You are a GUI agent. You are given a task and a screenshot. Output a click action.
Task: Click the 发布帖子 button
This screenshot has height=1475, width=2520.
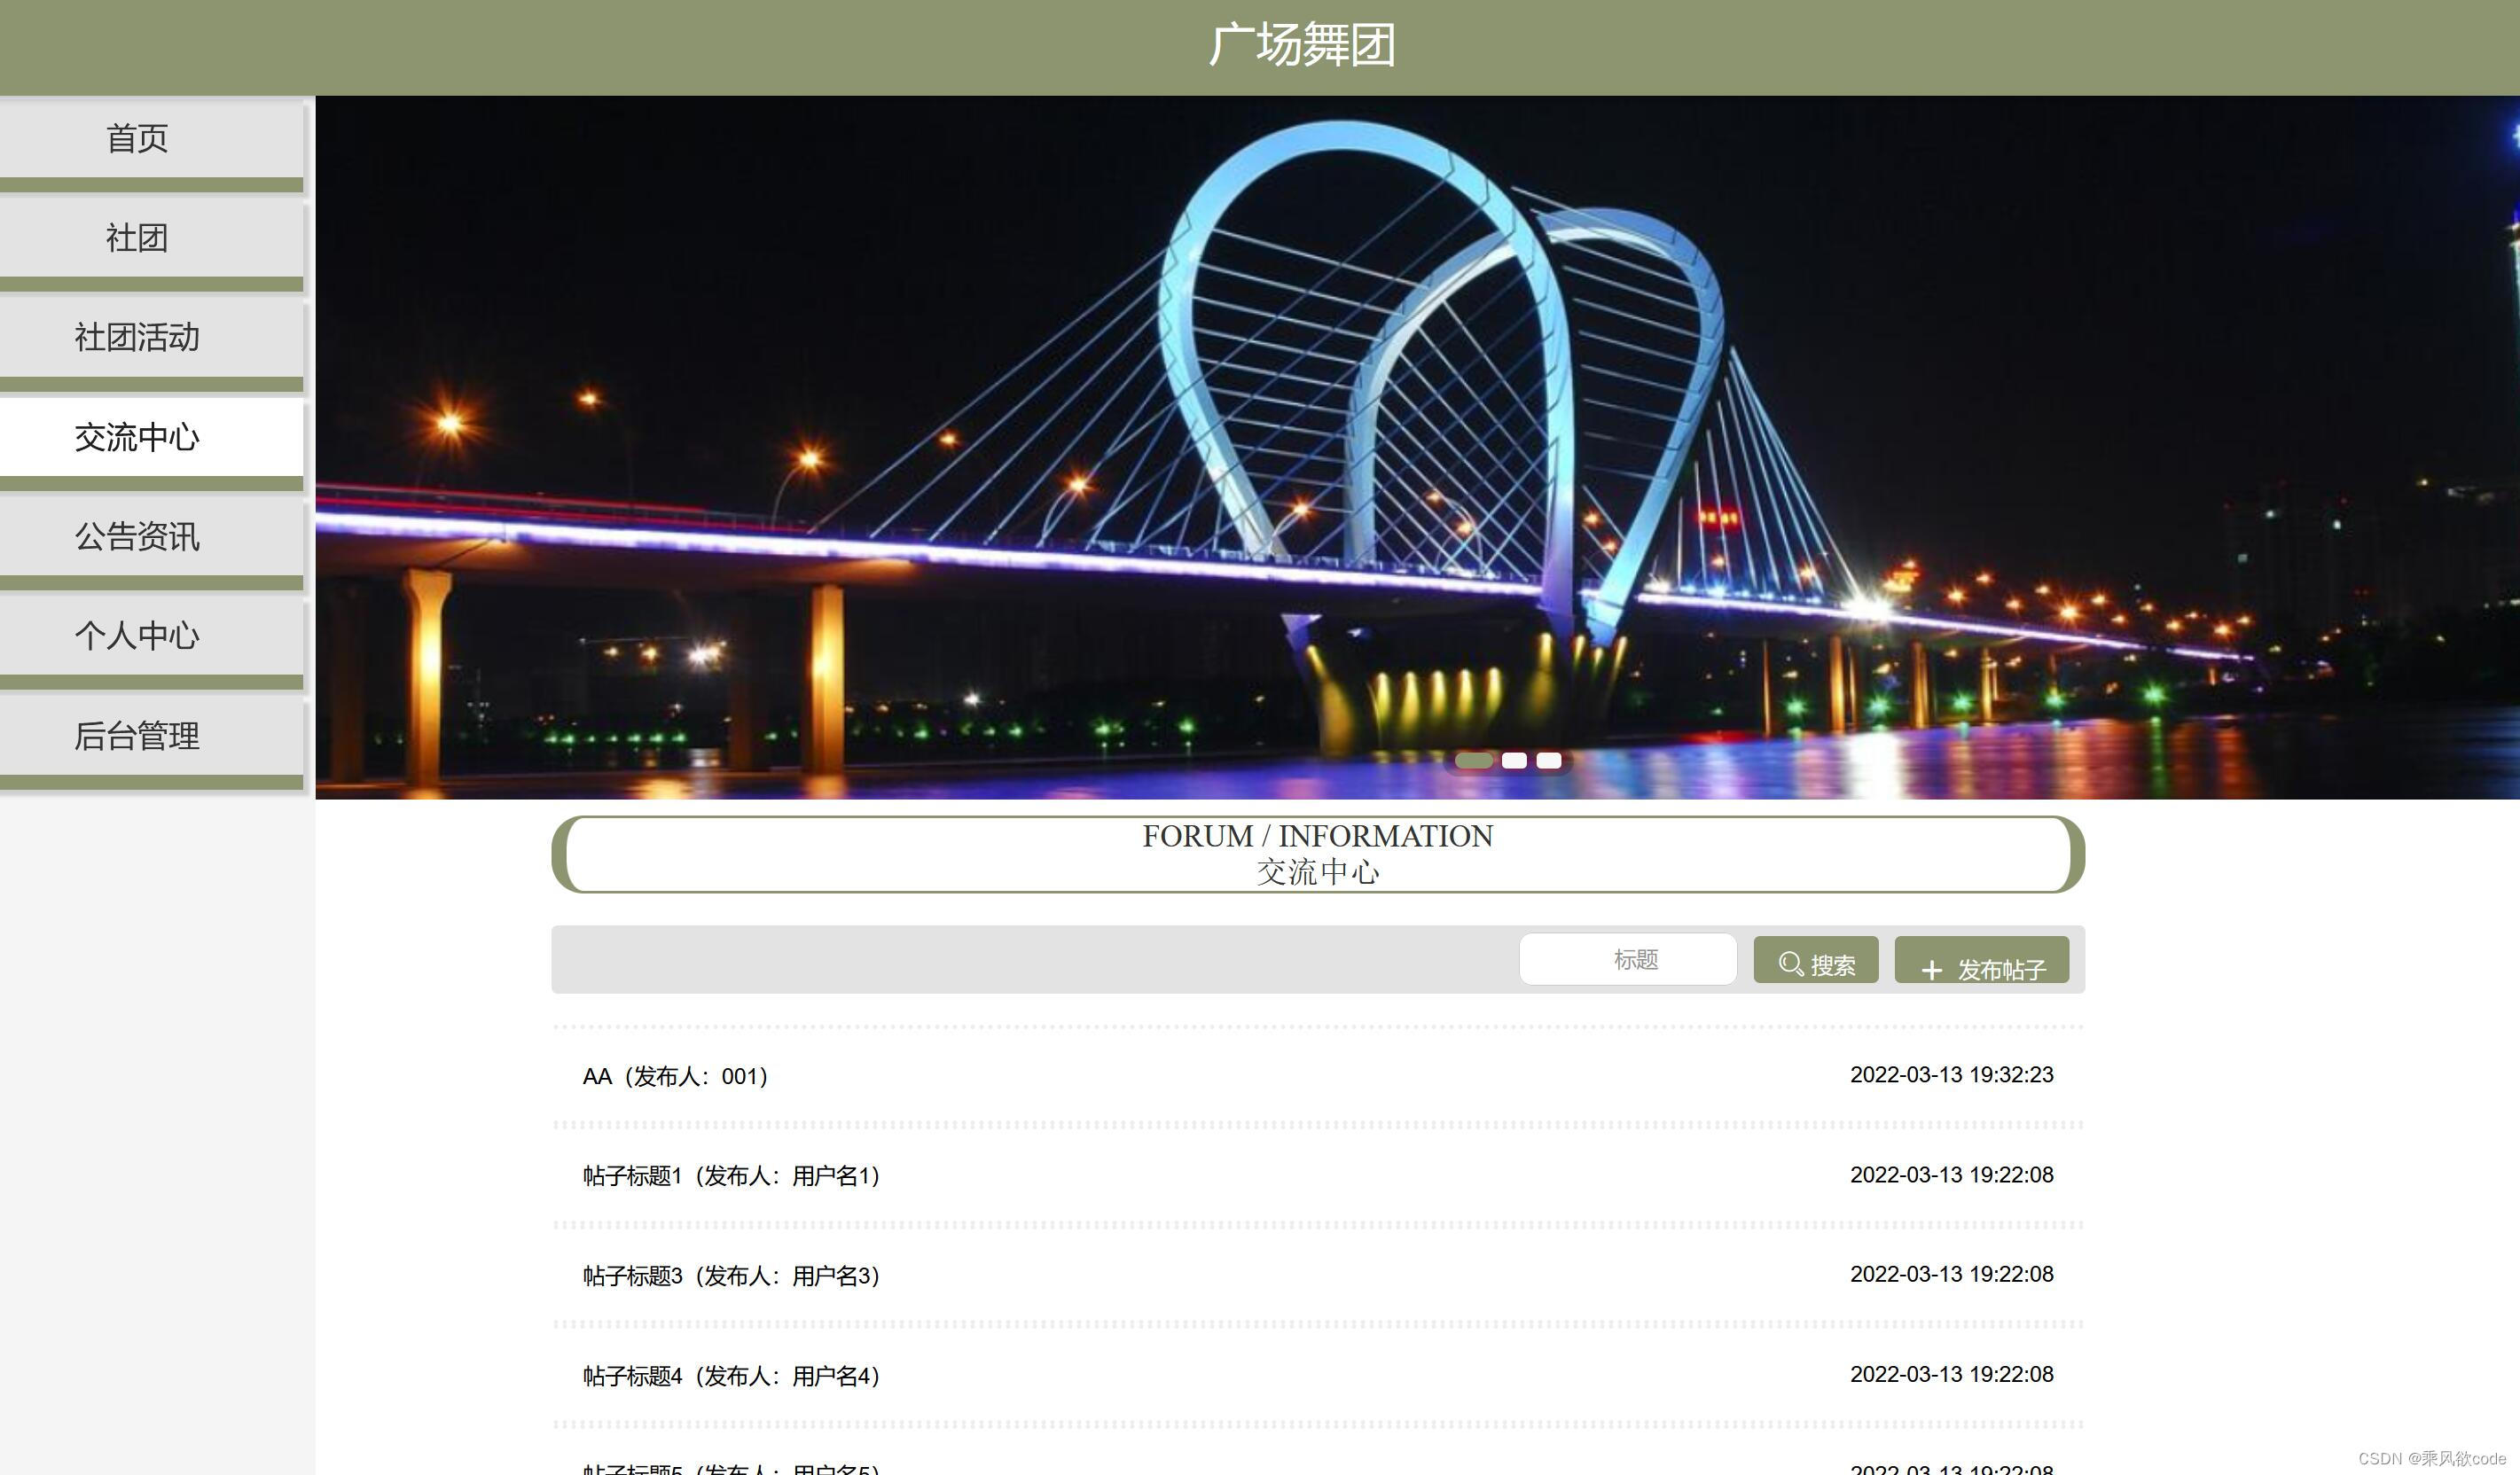coord(1981,961)
